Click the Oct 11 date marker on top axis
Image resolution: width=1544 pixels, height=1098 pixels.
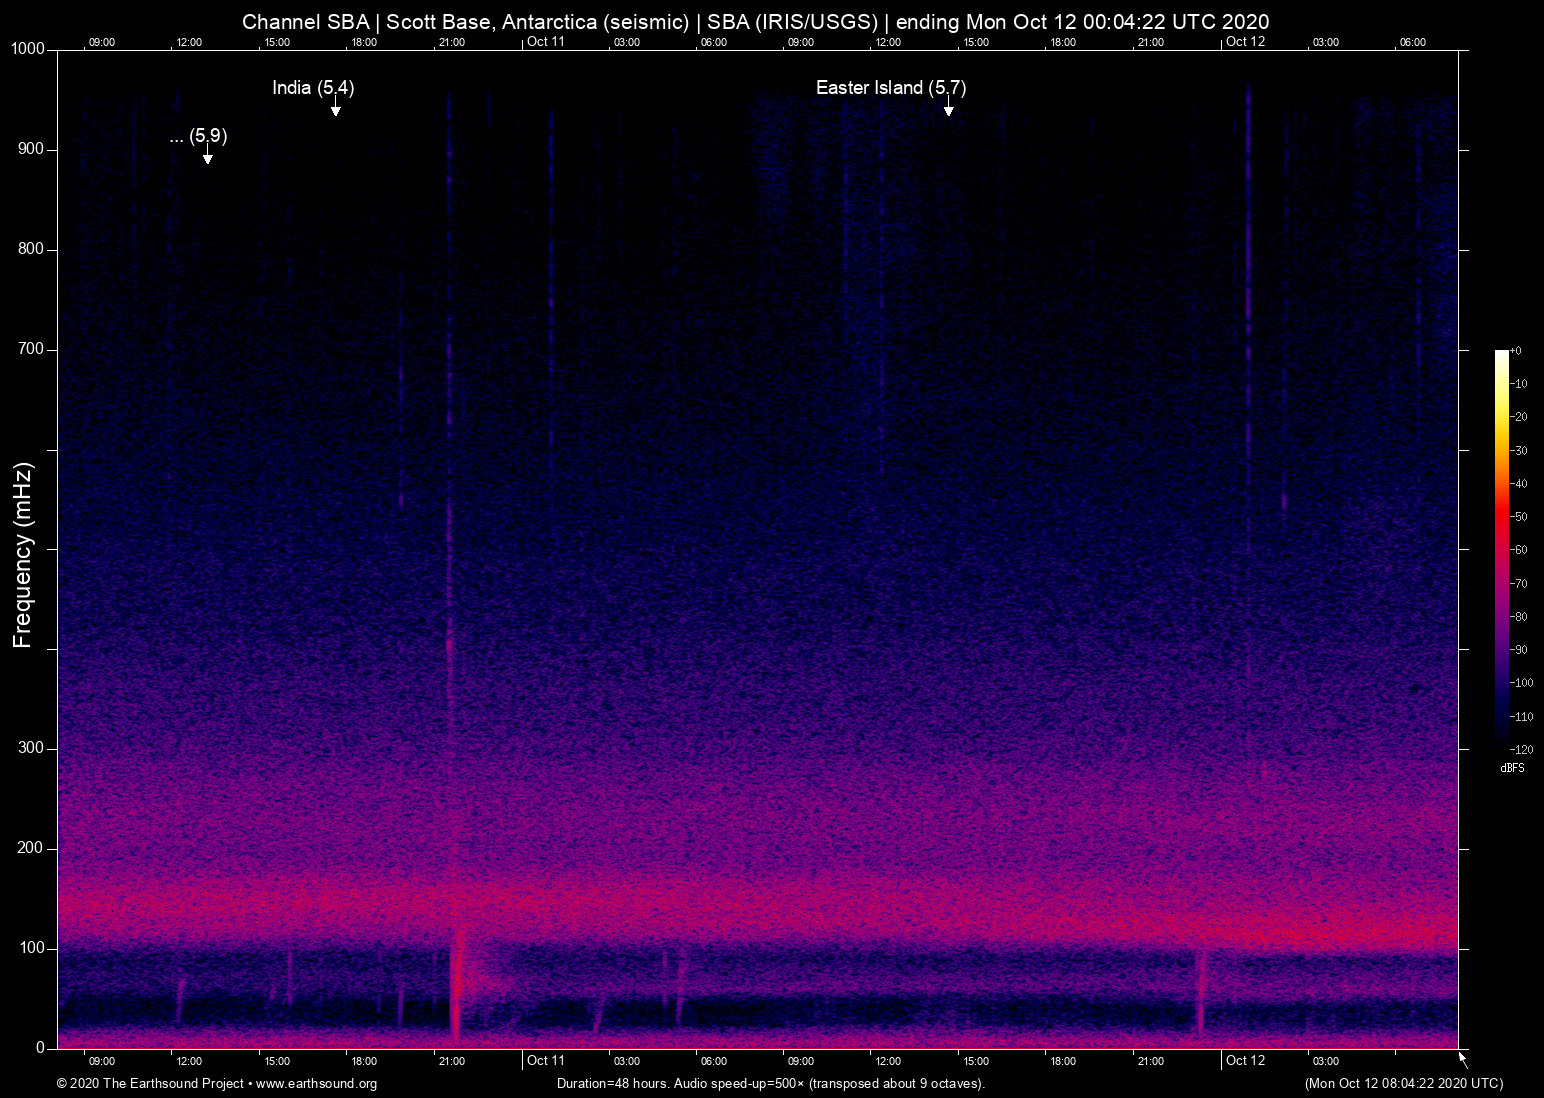[x=545, y=42]
